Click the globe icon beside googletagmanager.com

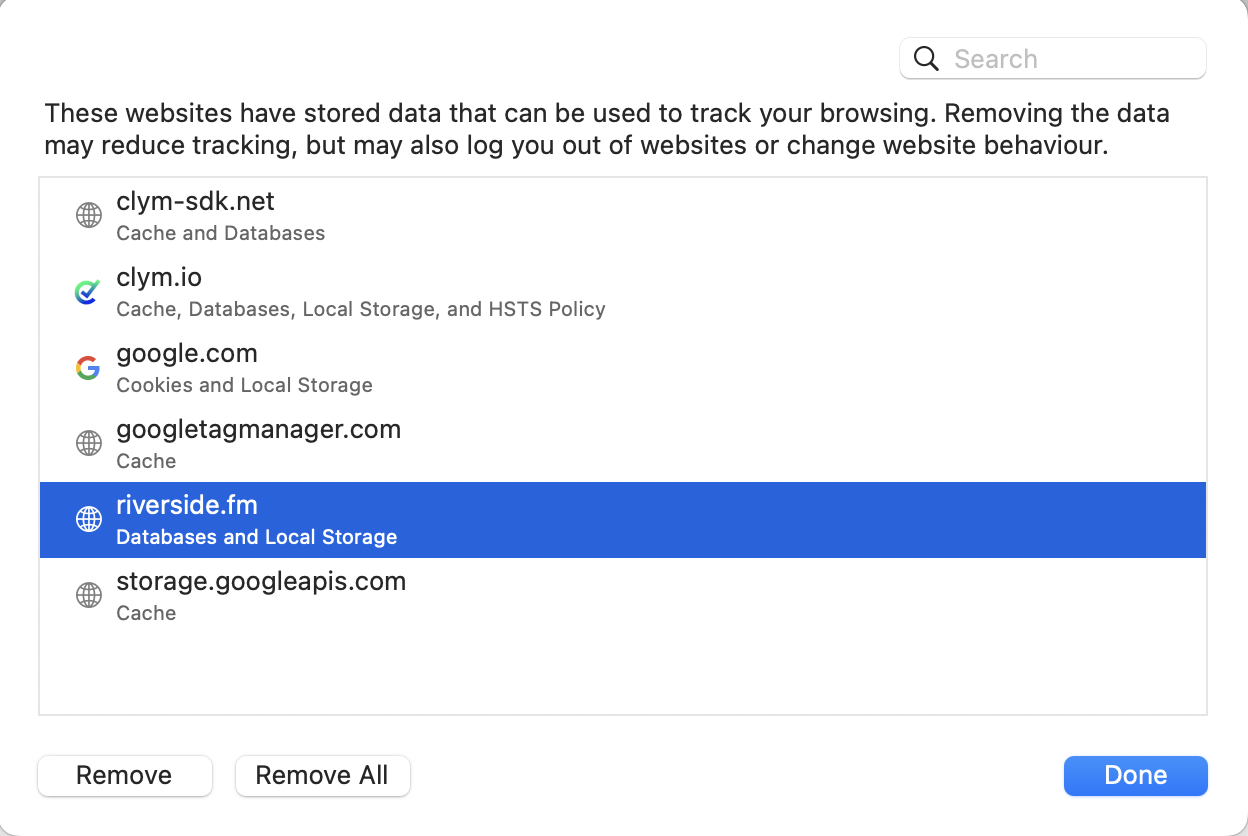coord(89,443)
